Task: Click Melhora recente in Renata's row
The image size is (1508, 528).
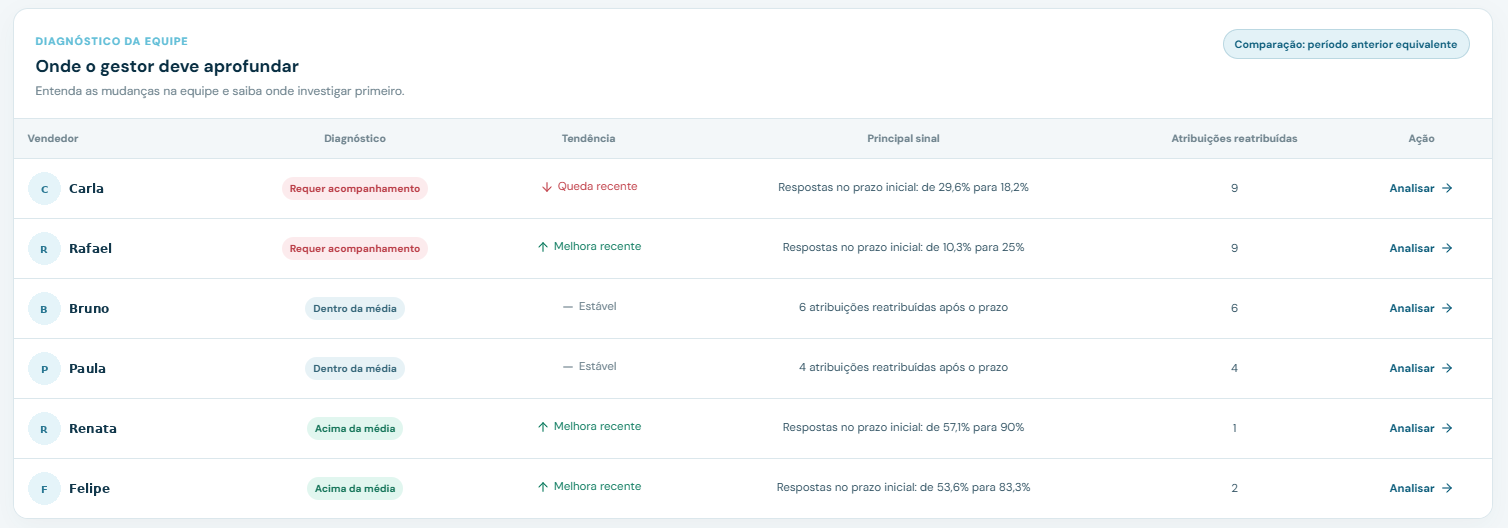Action: tap(597, 427)
